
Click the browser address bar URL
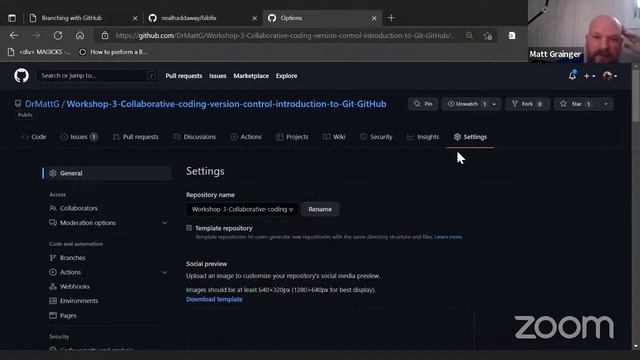click(285, 36)
